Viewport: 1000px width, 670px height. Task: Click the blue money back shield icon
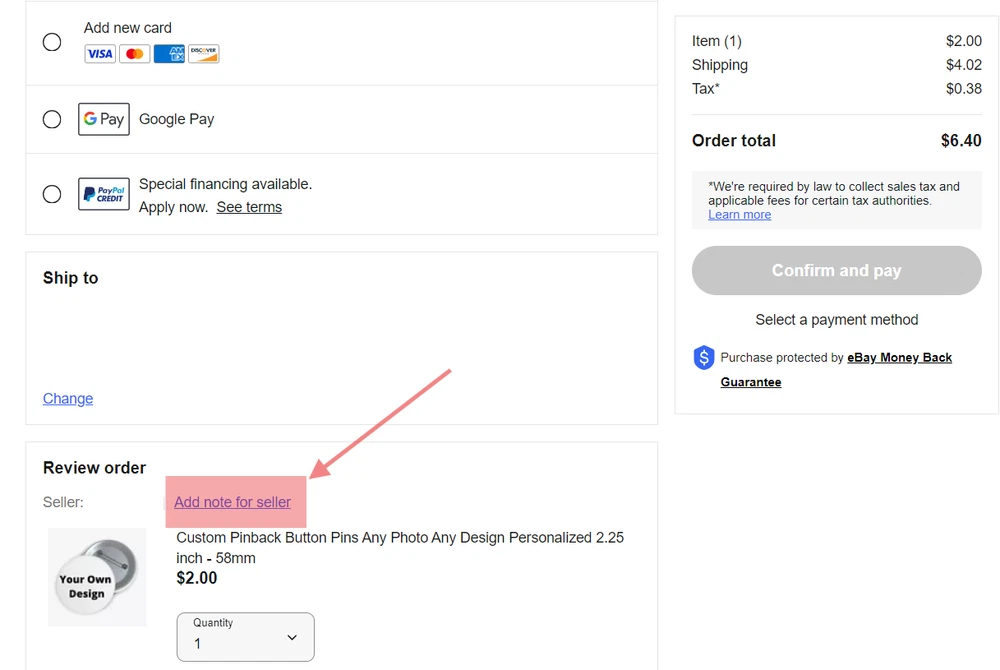coord(704,357)
